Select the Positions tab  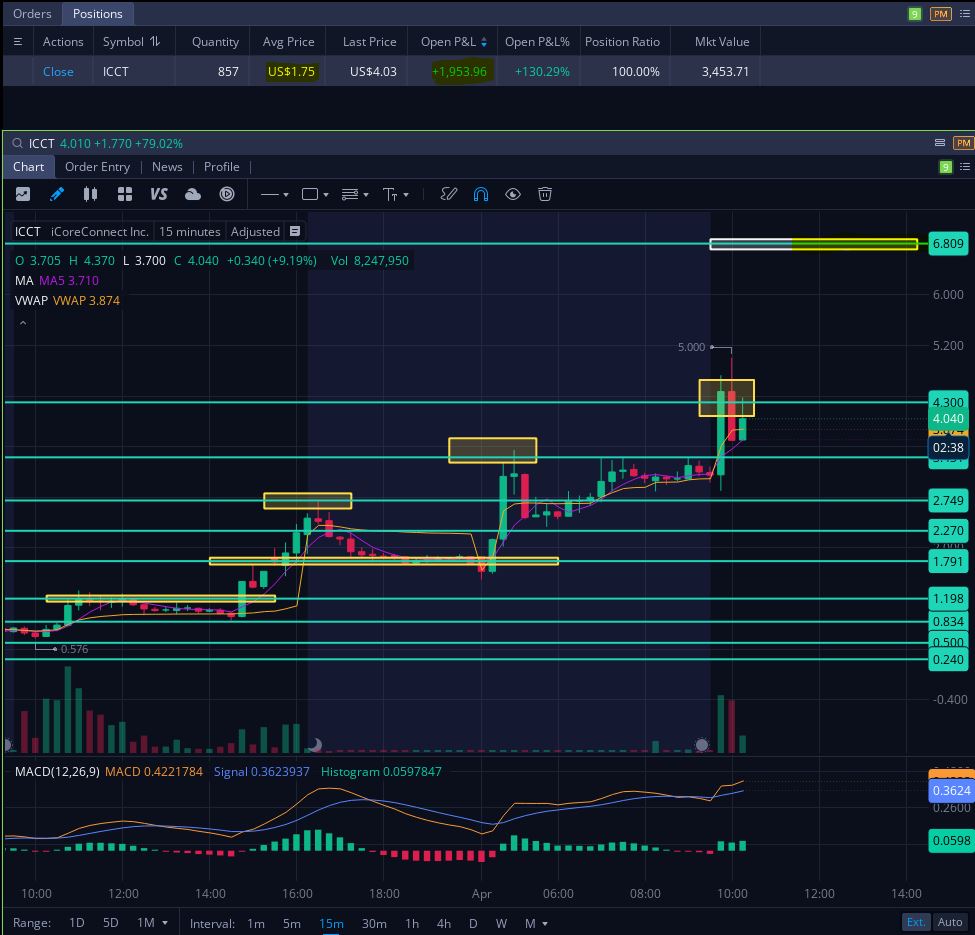(x=98, y=14)
